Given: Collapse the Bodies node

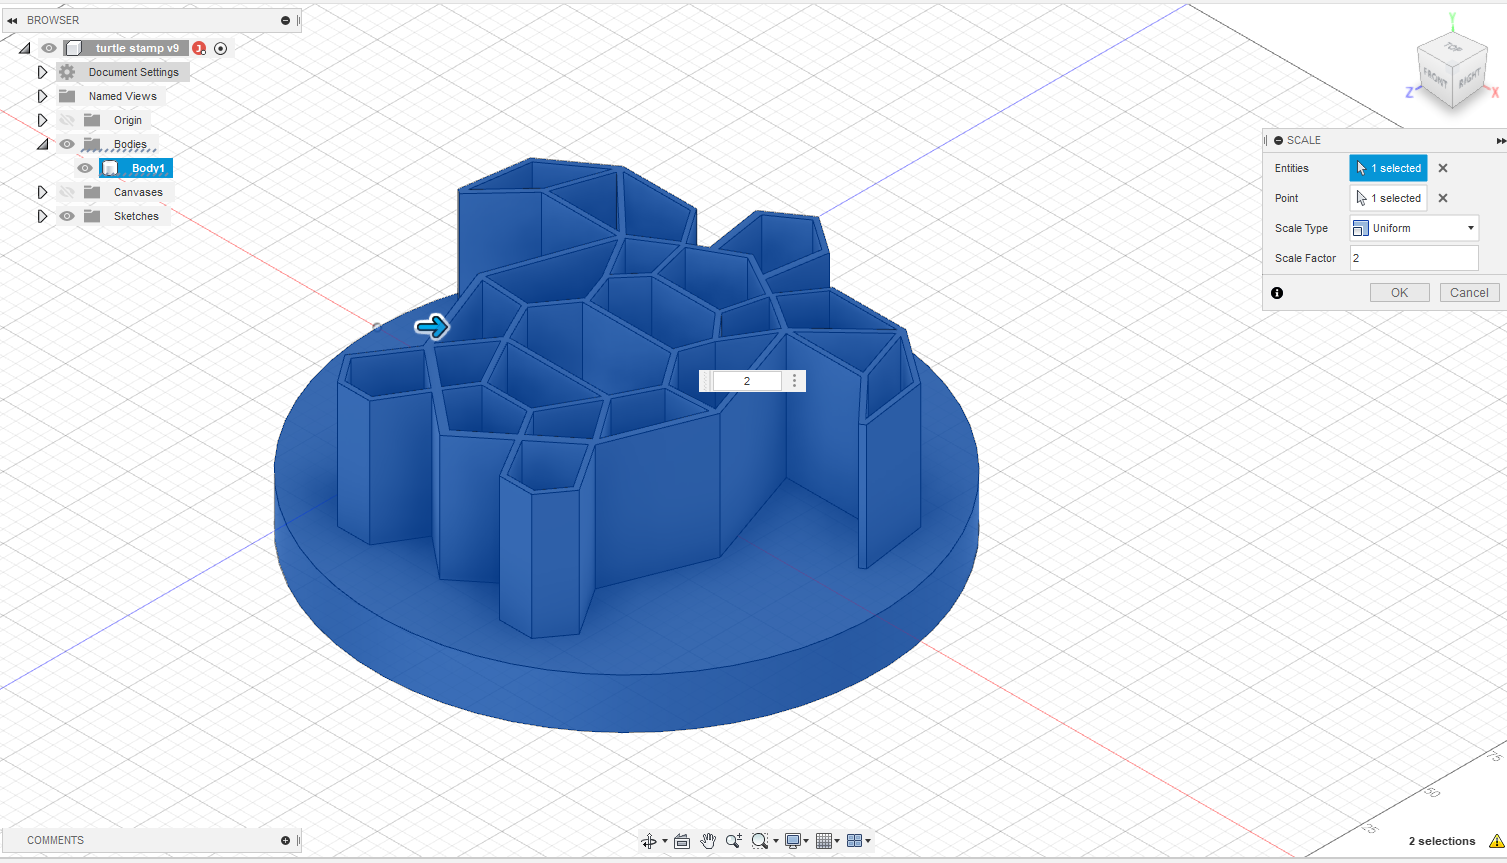Looking at the screenshot, I should [42, 144].
